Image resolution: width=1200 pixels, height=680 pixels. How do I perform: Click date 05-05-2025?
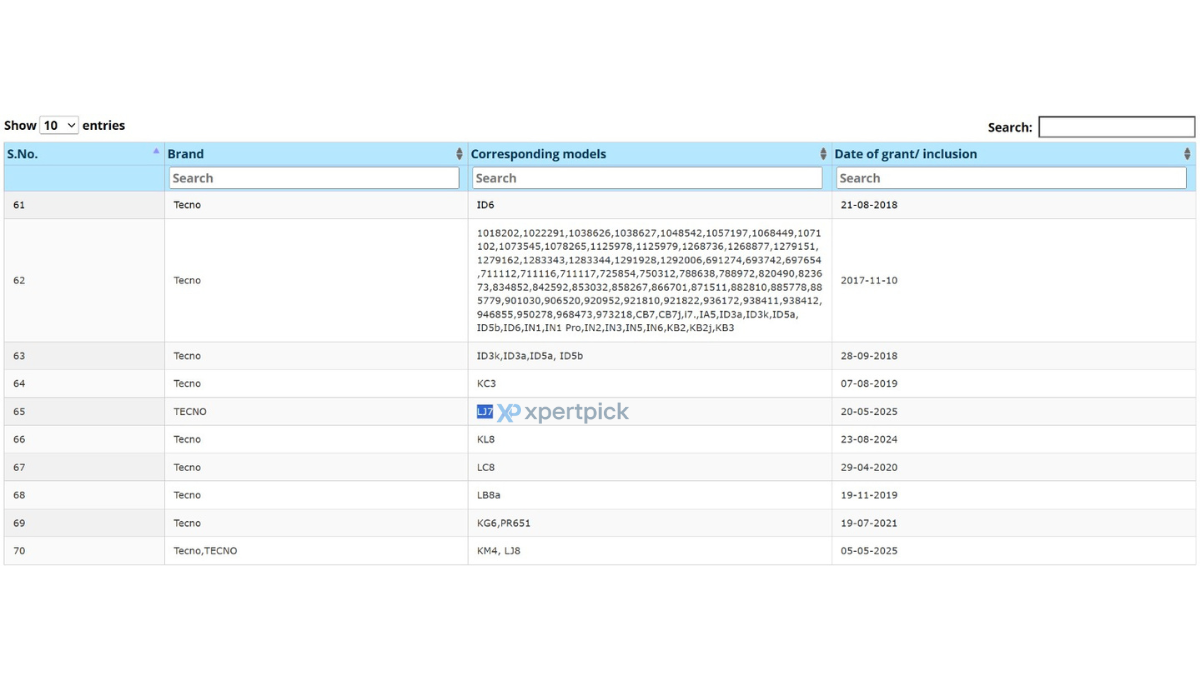click(x=869, y=551)
